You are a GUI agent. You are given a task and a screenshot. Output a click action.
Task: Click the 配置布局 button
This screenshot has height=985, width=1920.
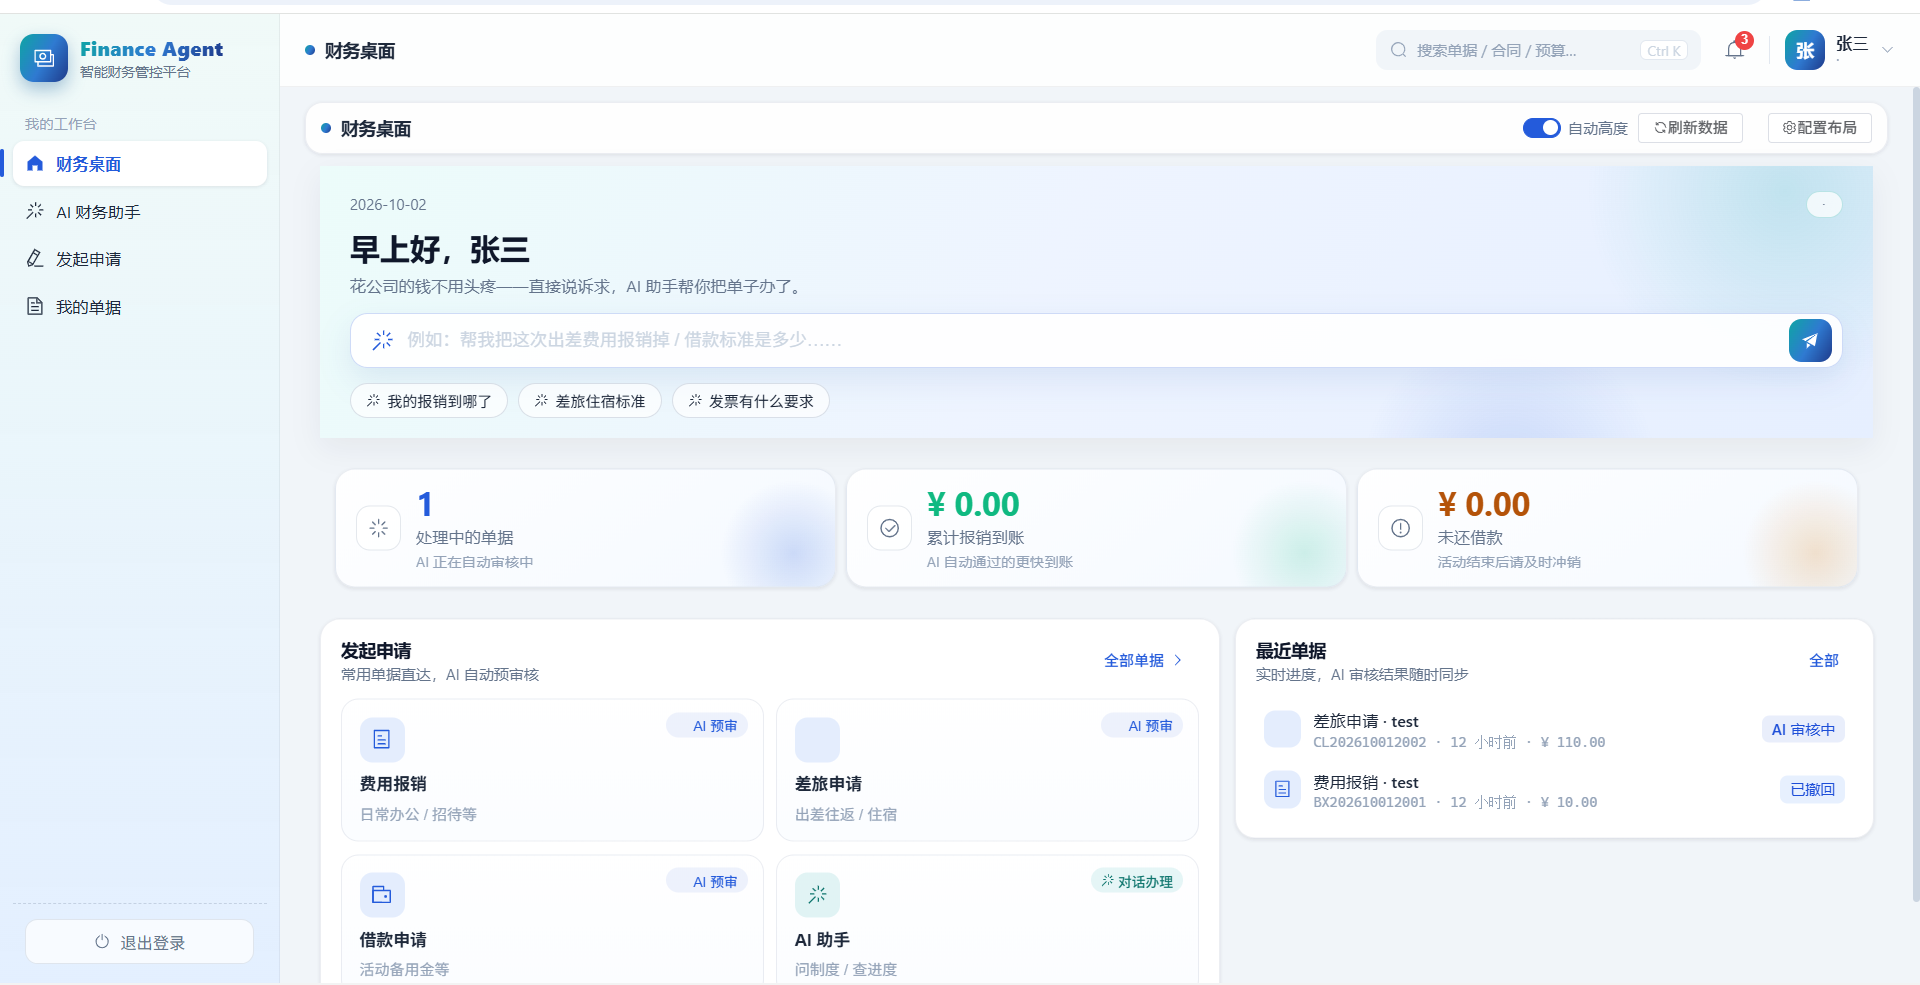(x=1820, y=128)
